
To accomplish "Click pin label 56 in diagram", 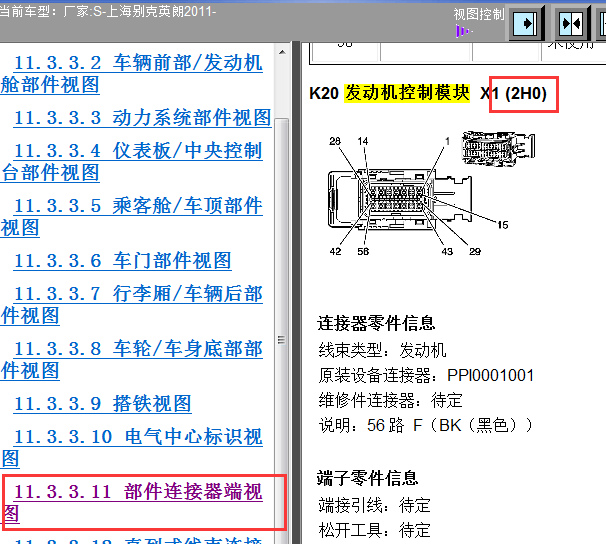I will click(x=363, y=252).
